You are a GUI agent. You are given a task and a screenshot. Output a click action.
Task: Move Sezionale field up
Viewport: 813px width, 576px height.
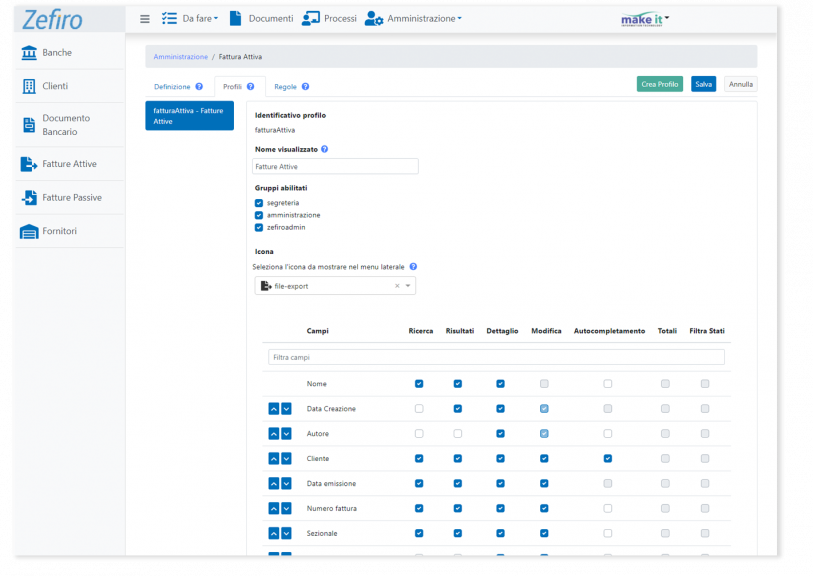coord(274,533)
